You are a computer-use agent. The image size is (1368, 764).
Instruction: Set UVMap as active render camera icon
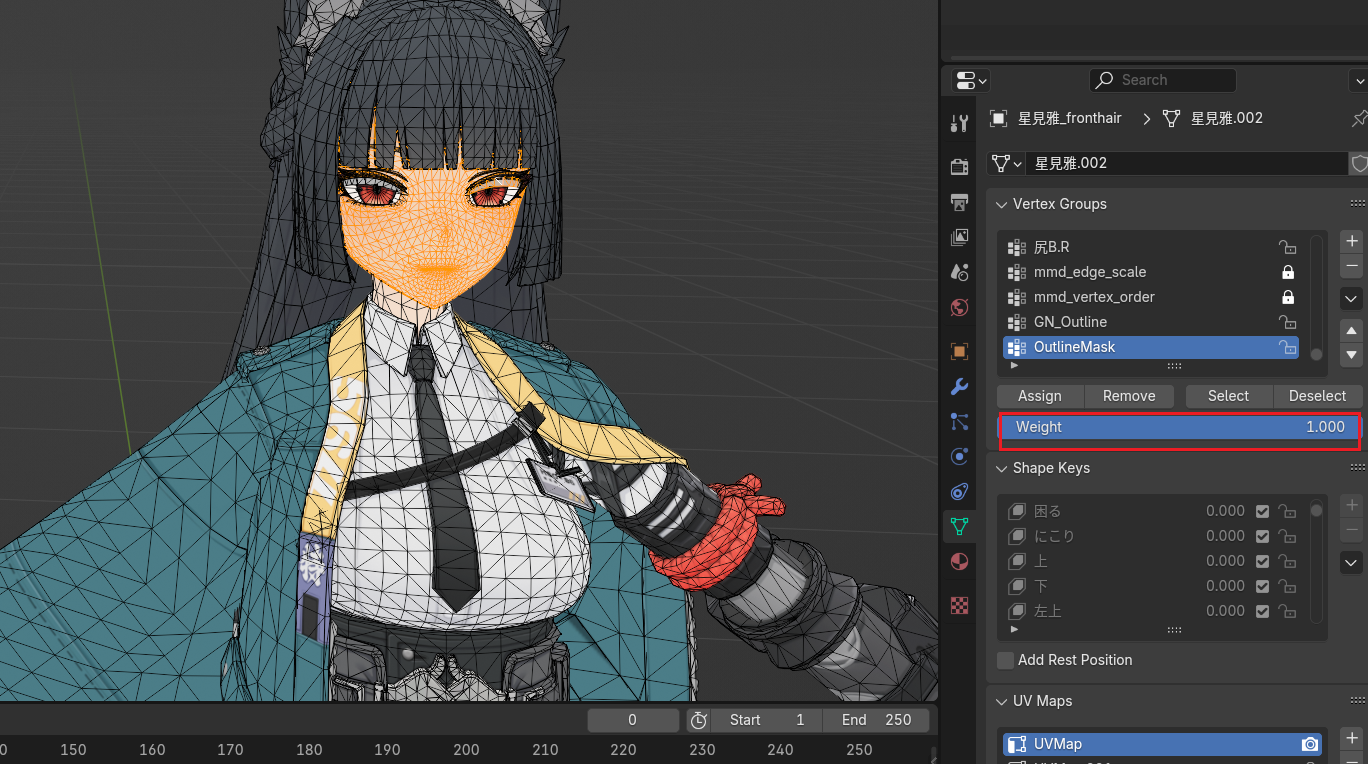pos(1309,744)
